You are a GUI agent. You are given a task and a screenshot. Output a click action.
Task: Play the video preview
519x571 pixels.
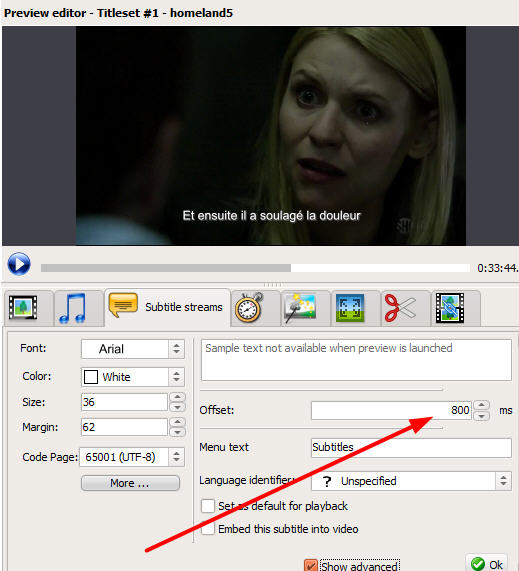[x=19, y=264]
